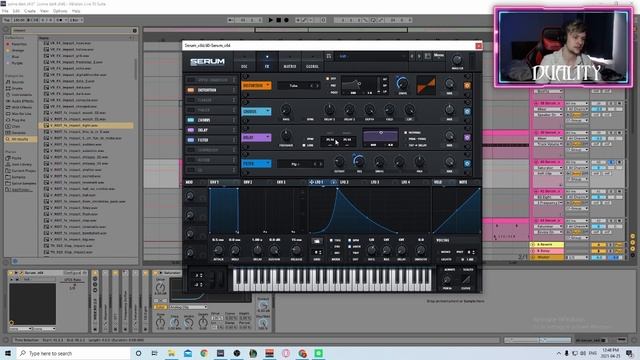This screenshot has height=360, width=640.
Task: Toggle Delay in FX rack list
Action: [191, 130]
